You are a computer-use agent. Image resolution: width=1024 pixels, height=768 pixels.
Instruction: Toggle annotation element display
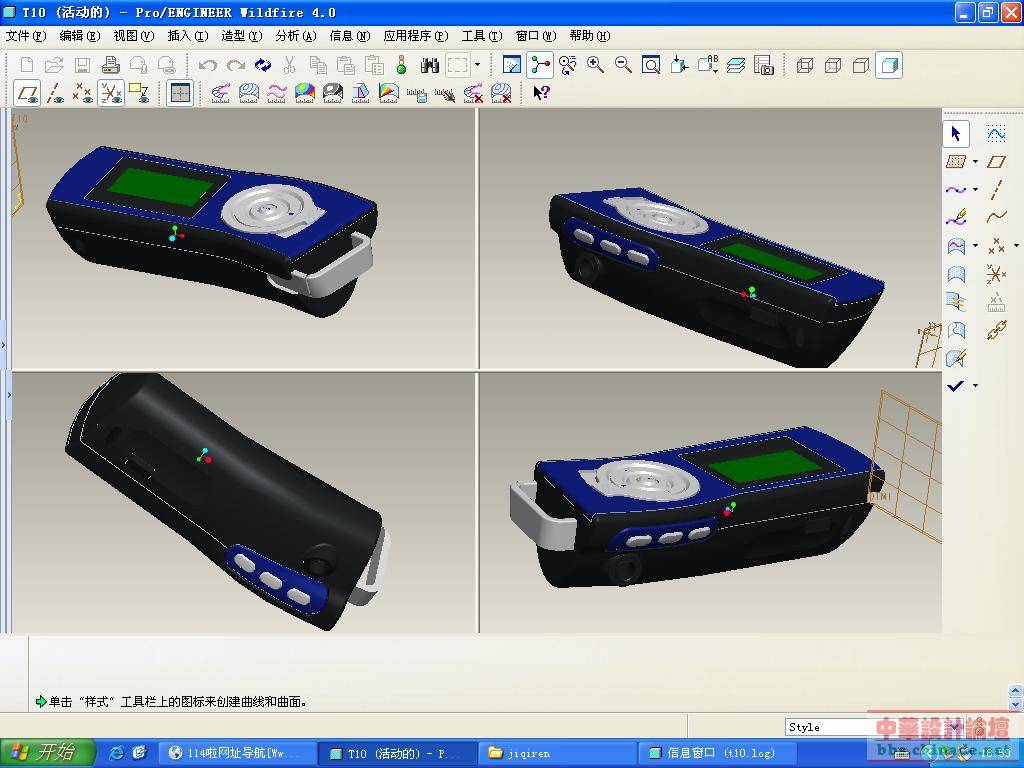click(x=139, y=93)
